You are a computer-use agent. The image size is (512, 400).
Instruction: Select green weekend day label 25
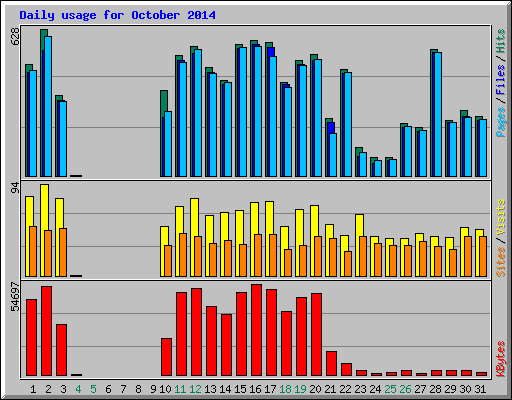390,389
